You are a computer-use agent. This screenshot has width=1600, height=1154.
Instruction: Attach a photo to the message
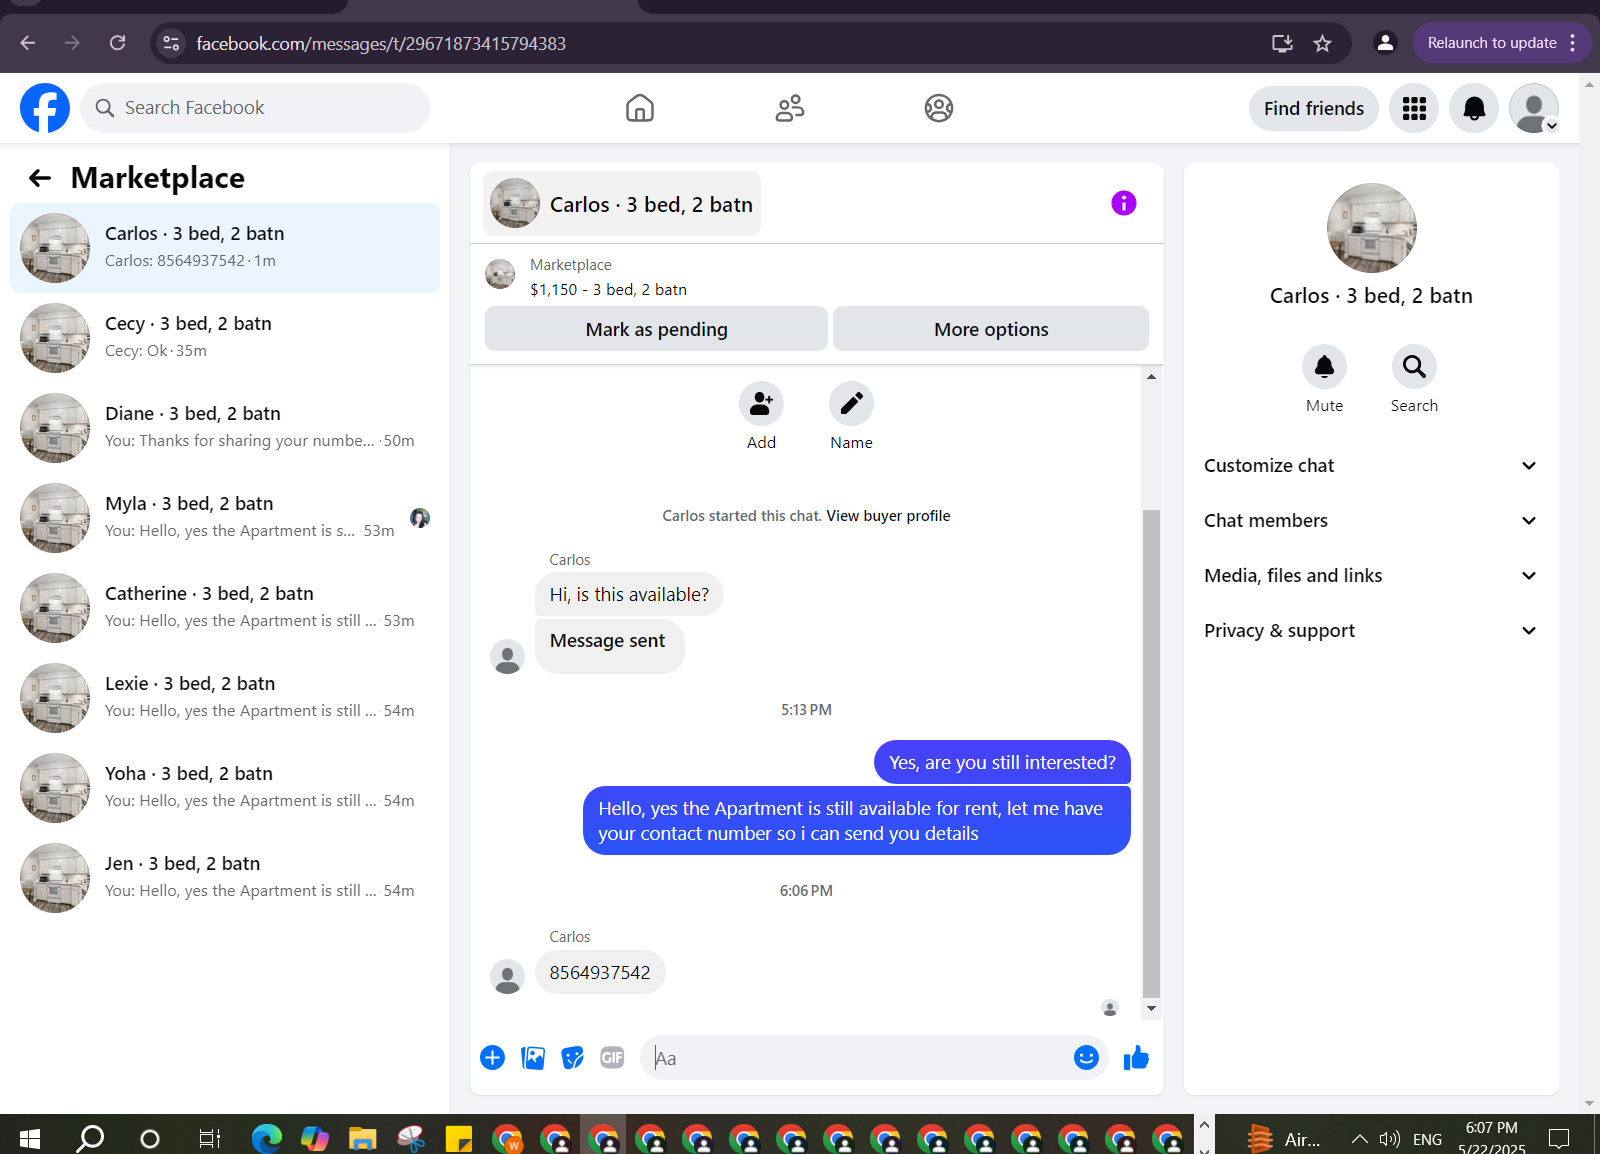click(x=533, y=1058)
